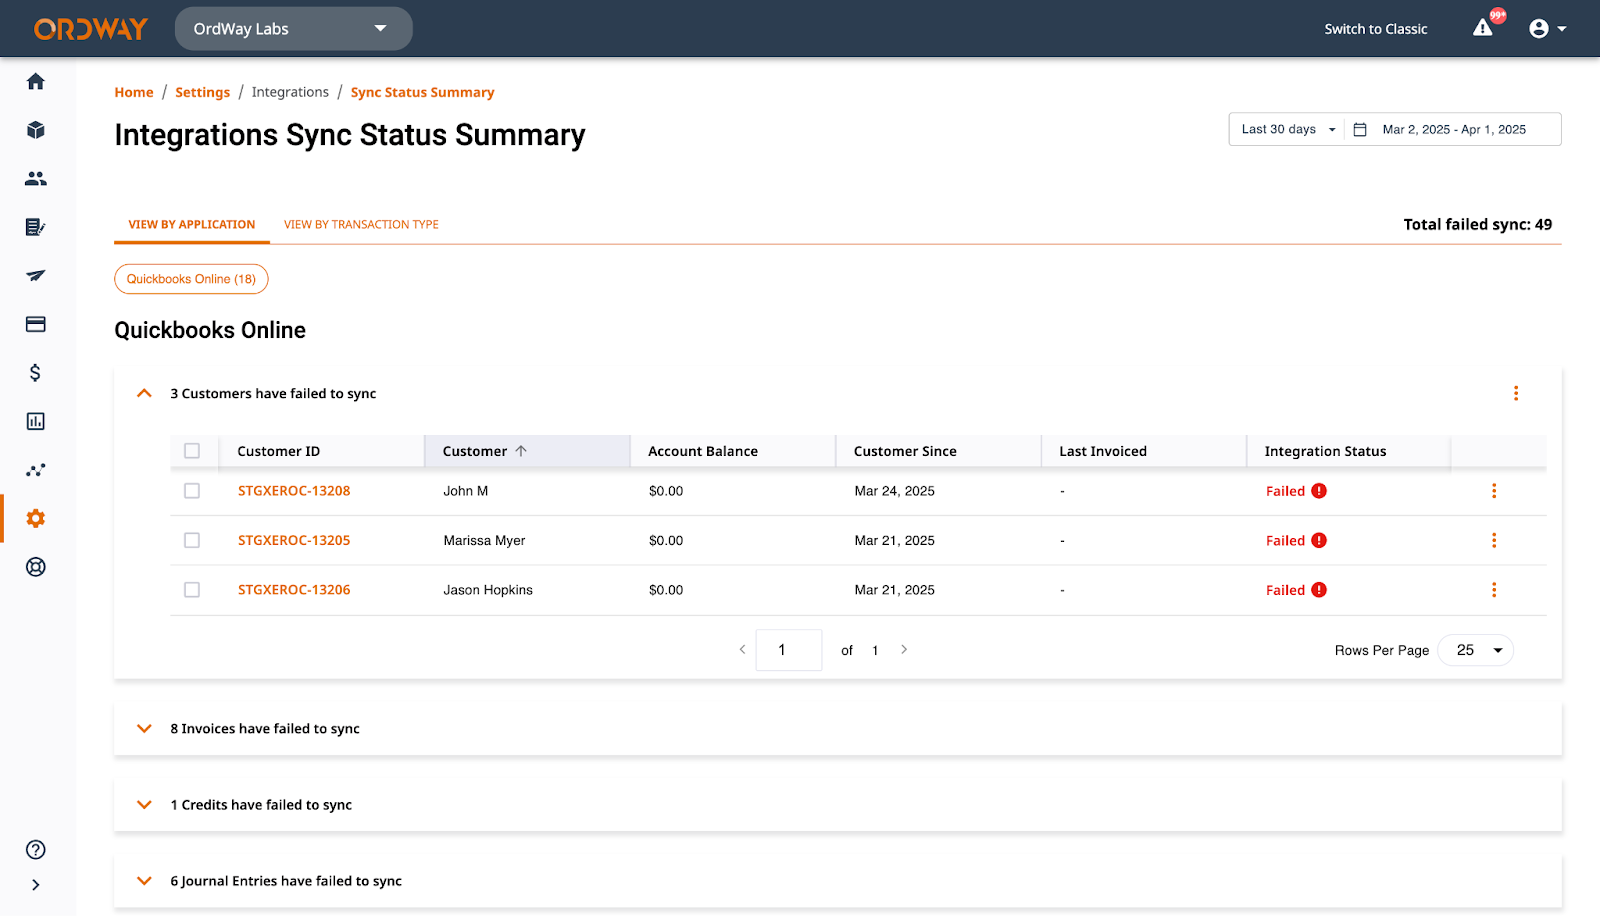
Task: Open row actions for STGXEROC-13208
Action: pos(1494,491)
